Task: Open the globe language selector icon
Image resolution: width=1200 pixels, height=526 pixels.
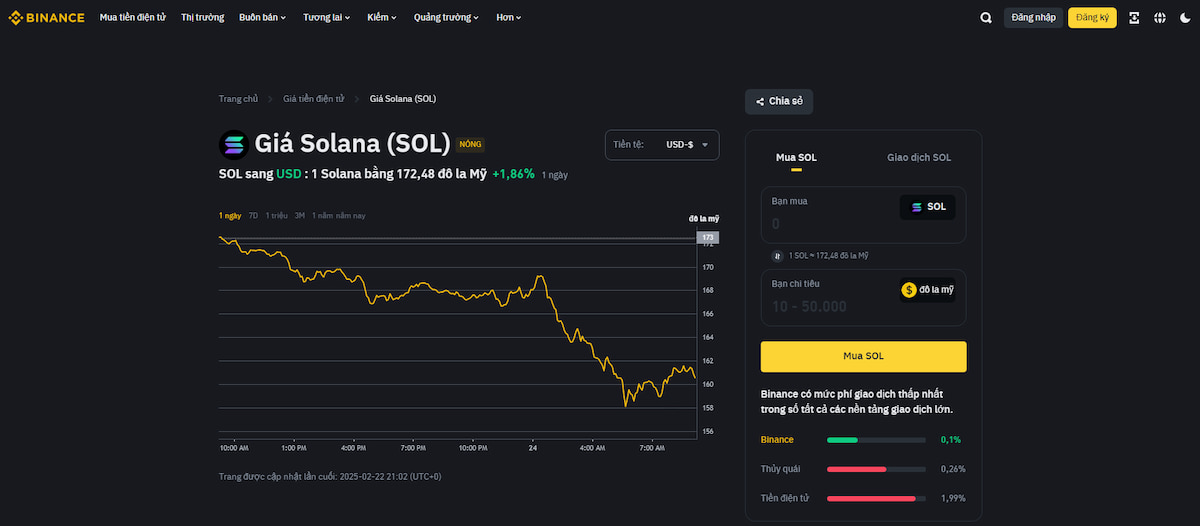Action: pos(1160,17)
